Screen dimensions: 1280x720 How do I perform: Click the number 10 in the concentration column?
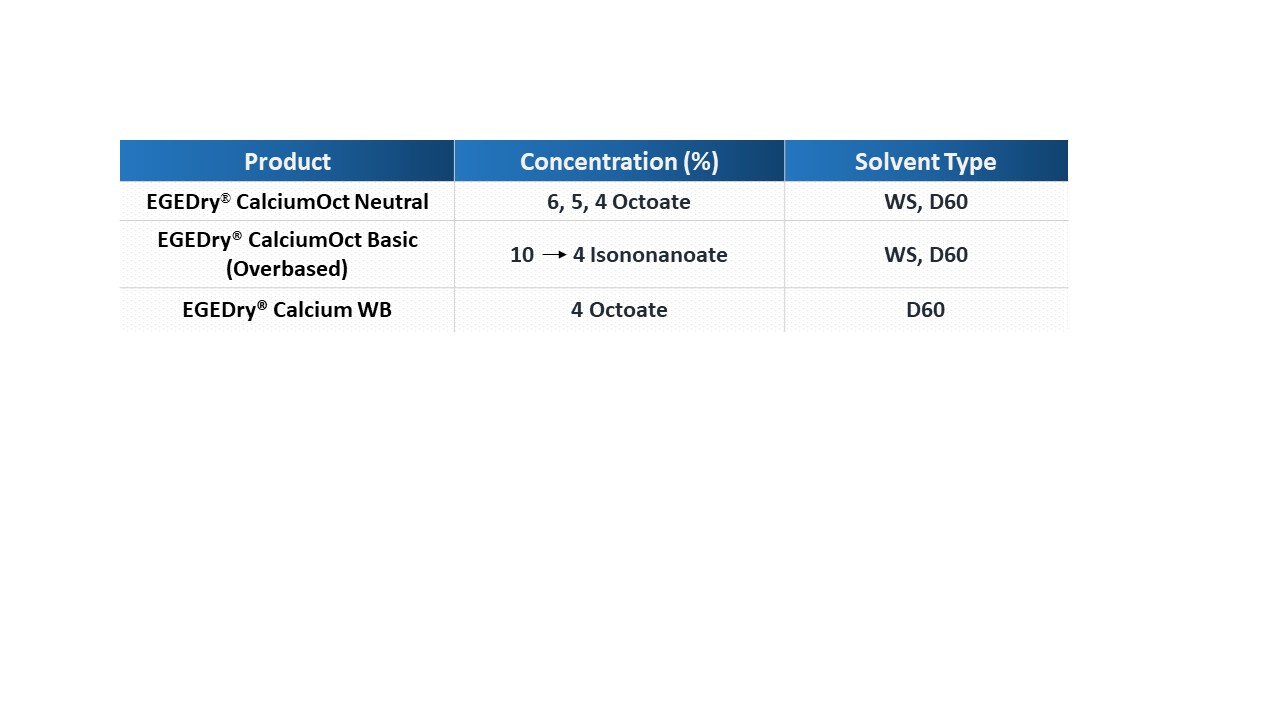(x=522, y=255)
